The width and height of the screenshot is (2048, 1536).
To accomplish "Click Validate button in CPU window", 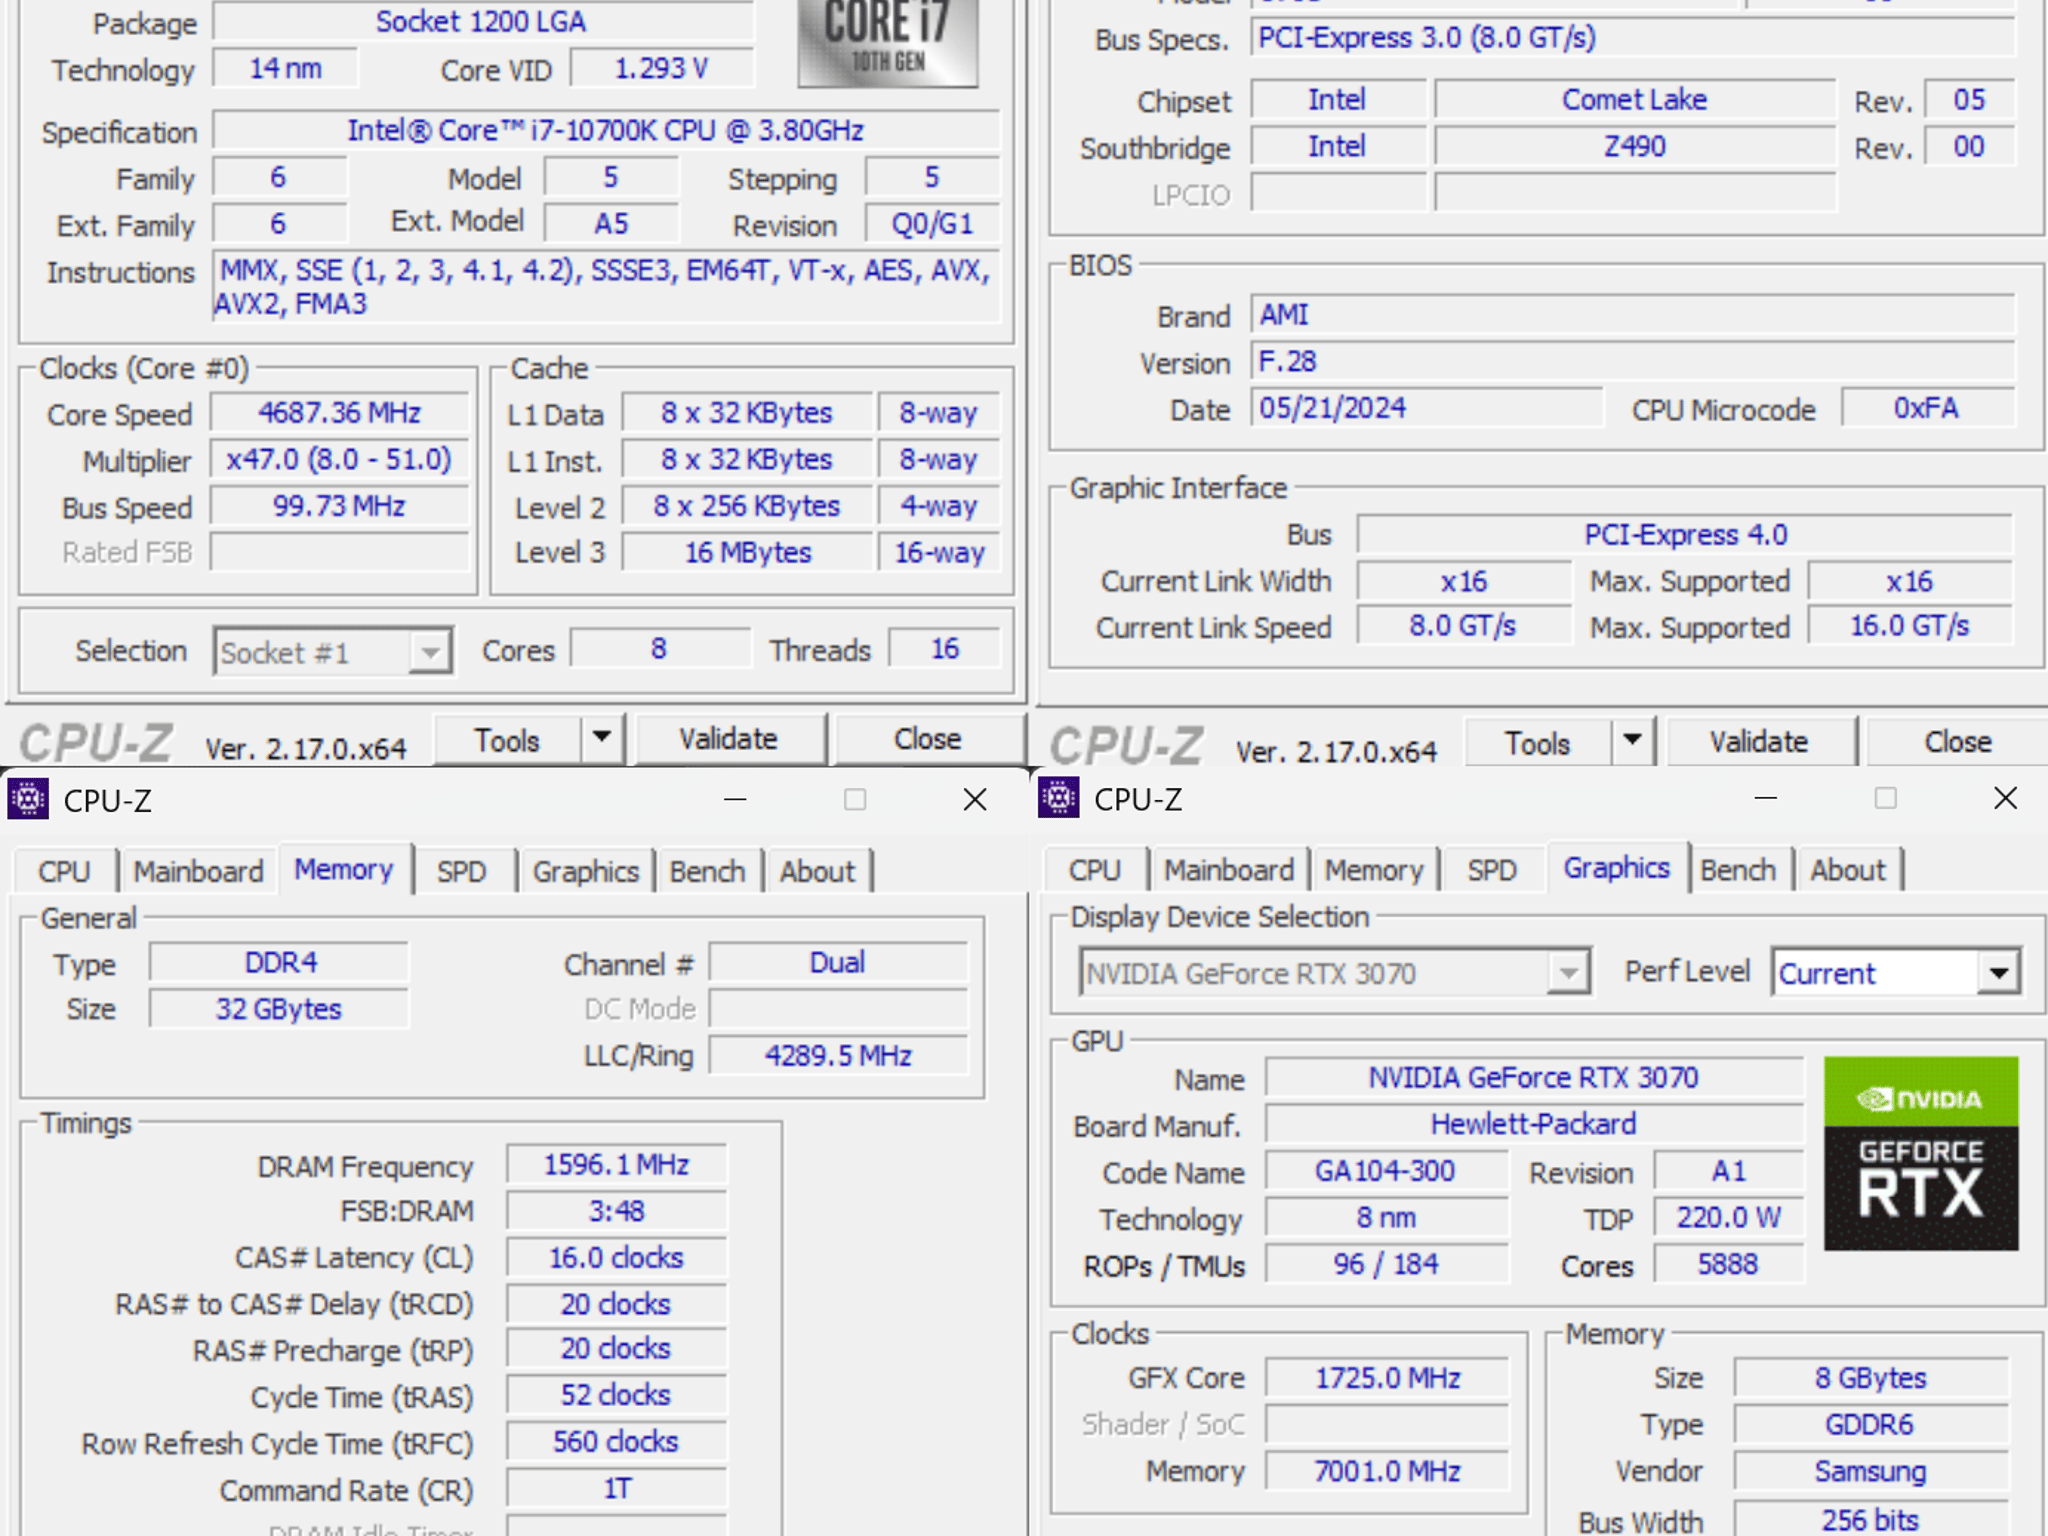I will [x=729, y=739].
